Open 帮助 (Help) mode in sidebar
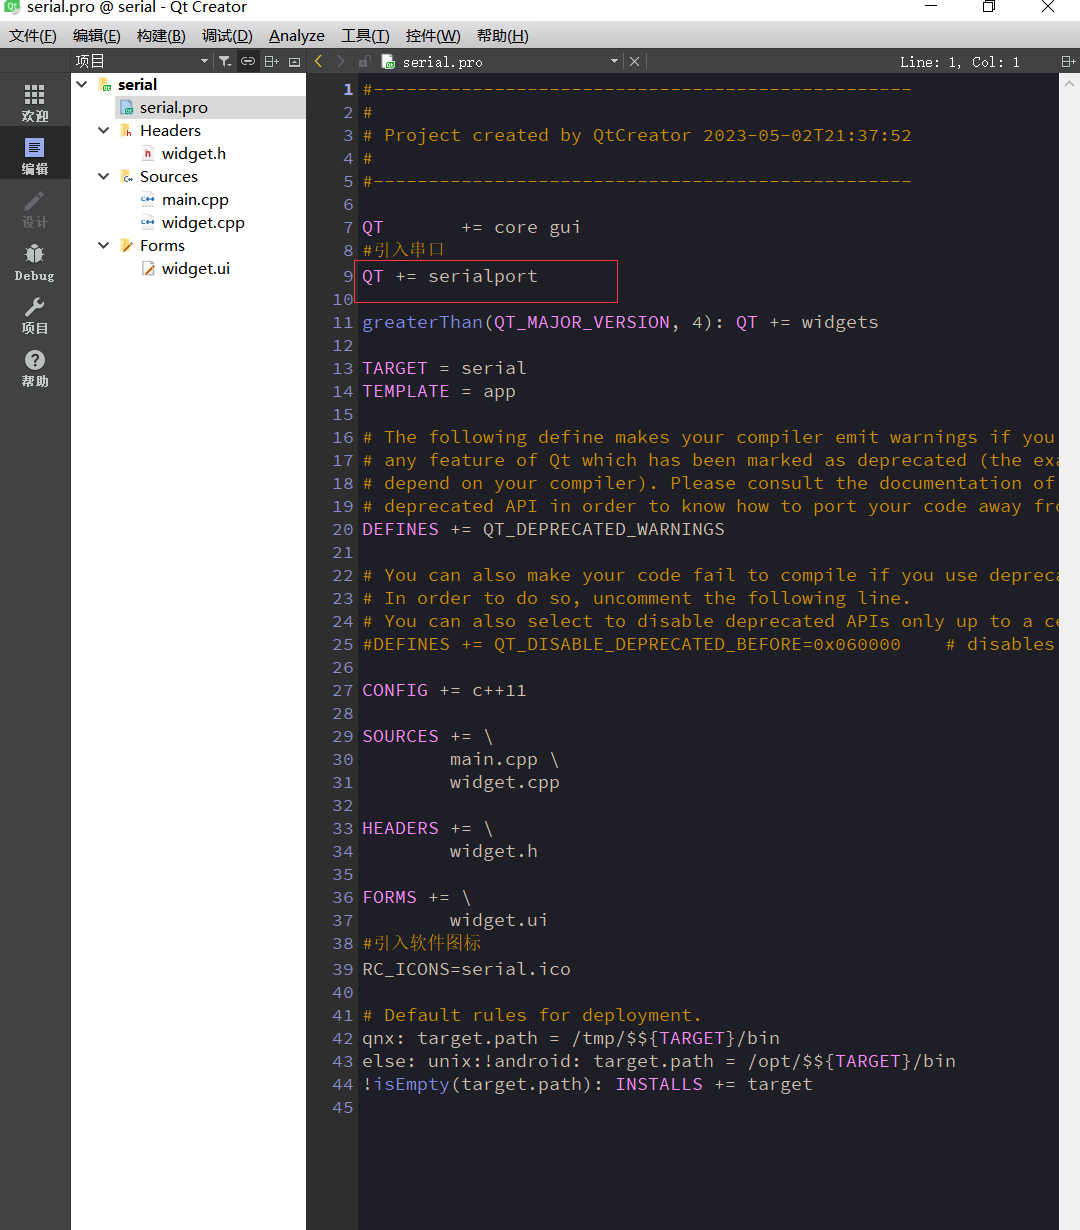This screenshot has height=1230, width=1080. (x=35, y=368)
